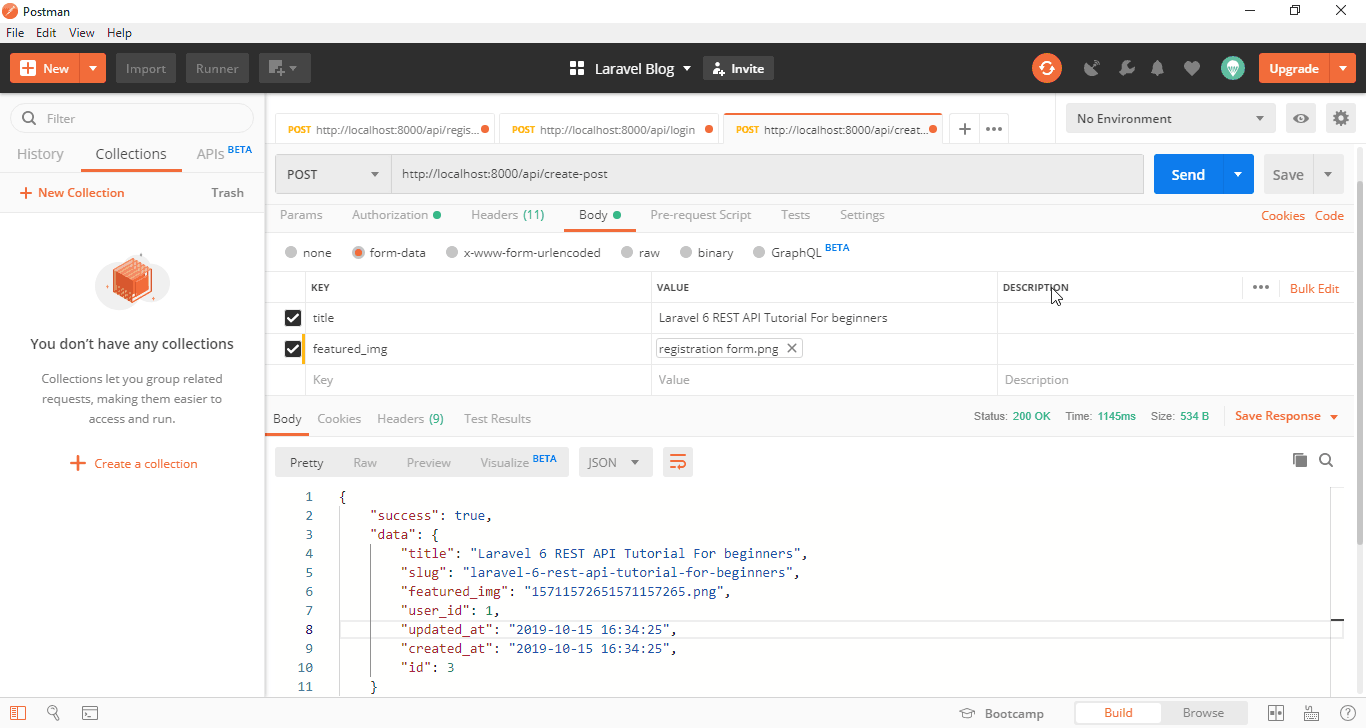1366x728 pixels.
Task: Open the APIs sidebar tab
Action: pyautogui.click(x=224, y=154)
